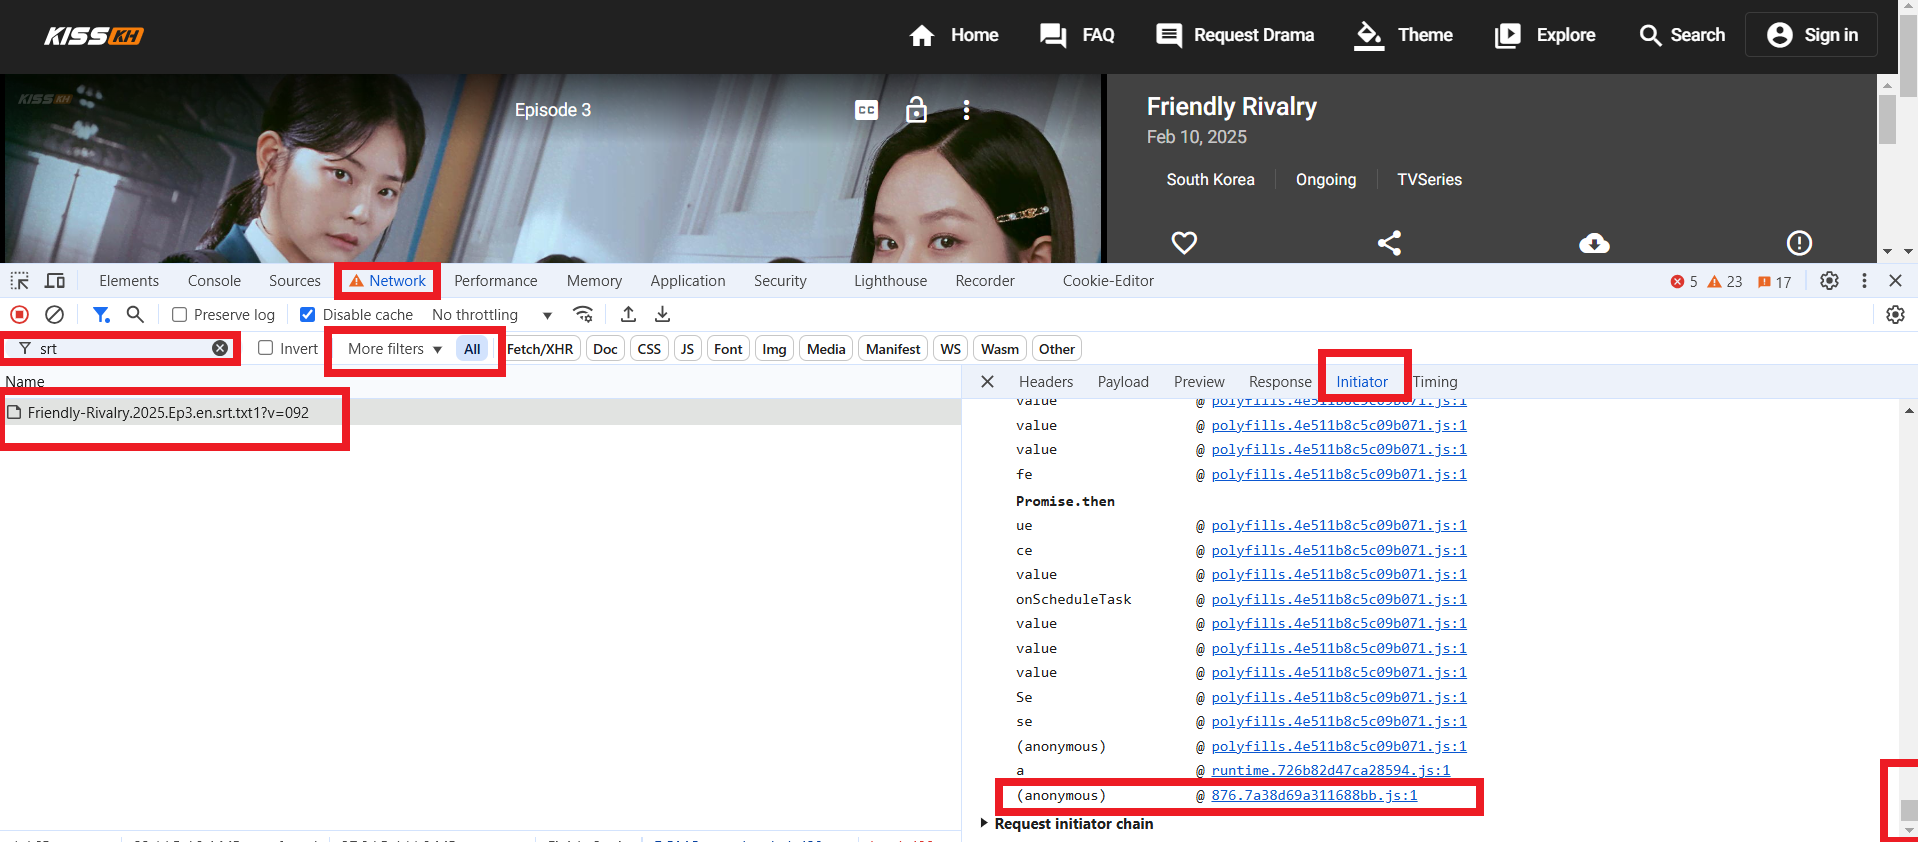
Task: Clear the network log
Action: 55,315
